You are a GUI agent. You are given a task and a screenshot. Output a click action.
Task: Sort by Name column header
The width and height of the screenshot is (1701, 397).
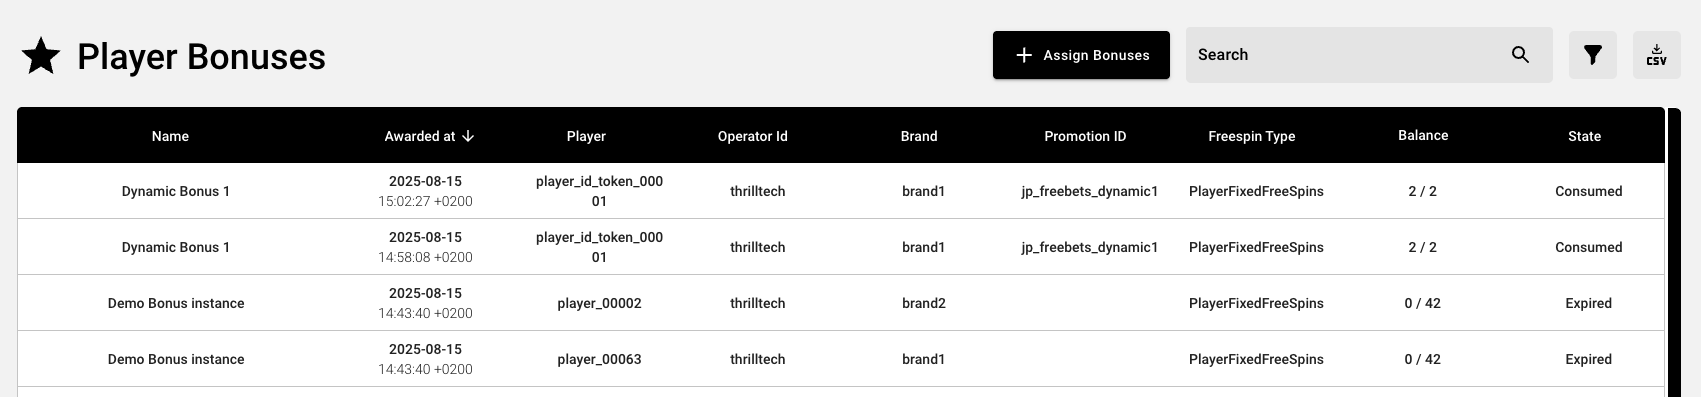170,136
